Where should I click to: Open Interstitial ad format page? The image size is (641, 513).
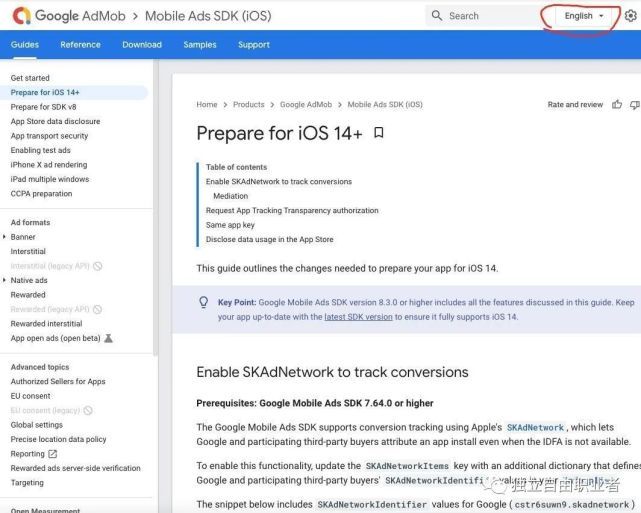tap(28, 251)
